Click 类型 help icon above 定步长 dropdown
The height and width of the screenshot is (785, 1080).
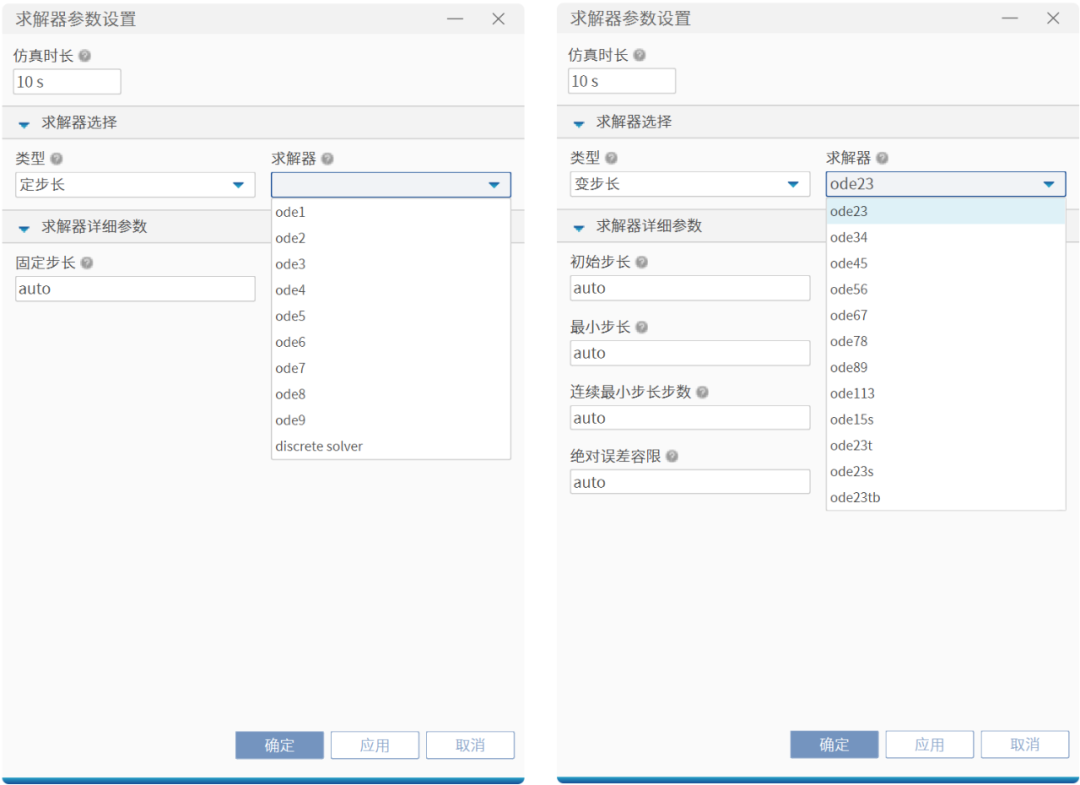click(x=57, y=159)
